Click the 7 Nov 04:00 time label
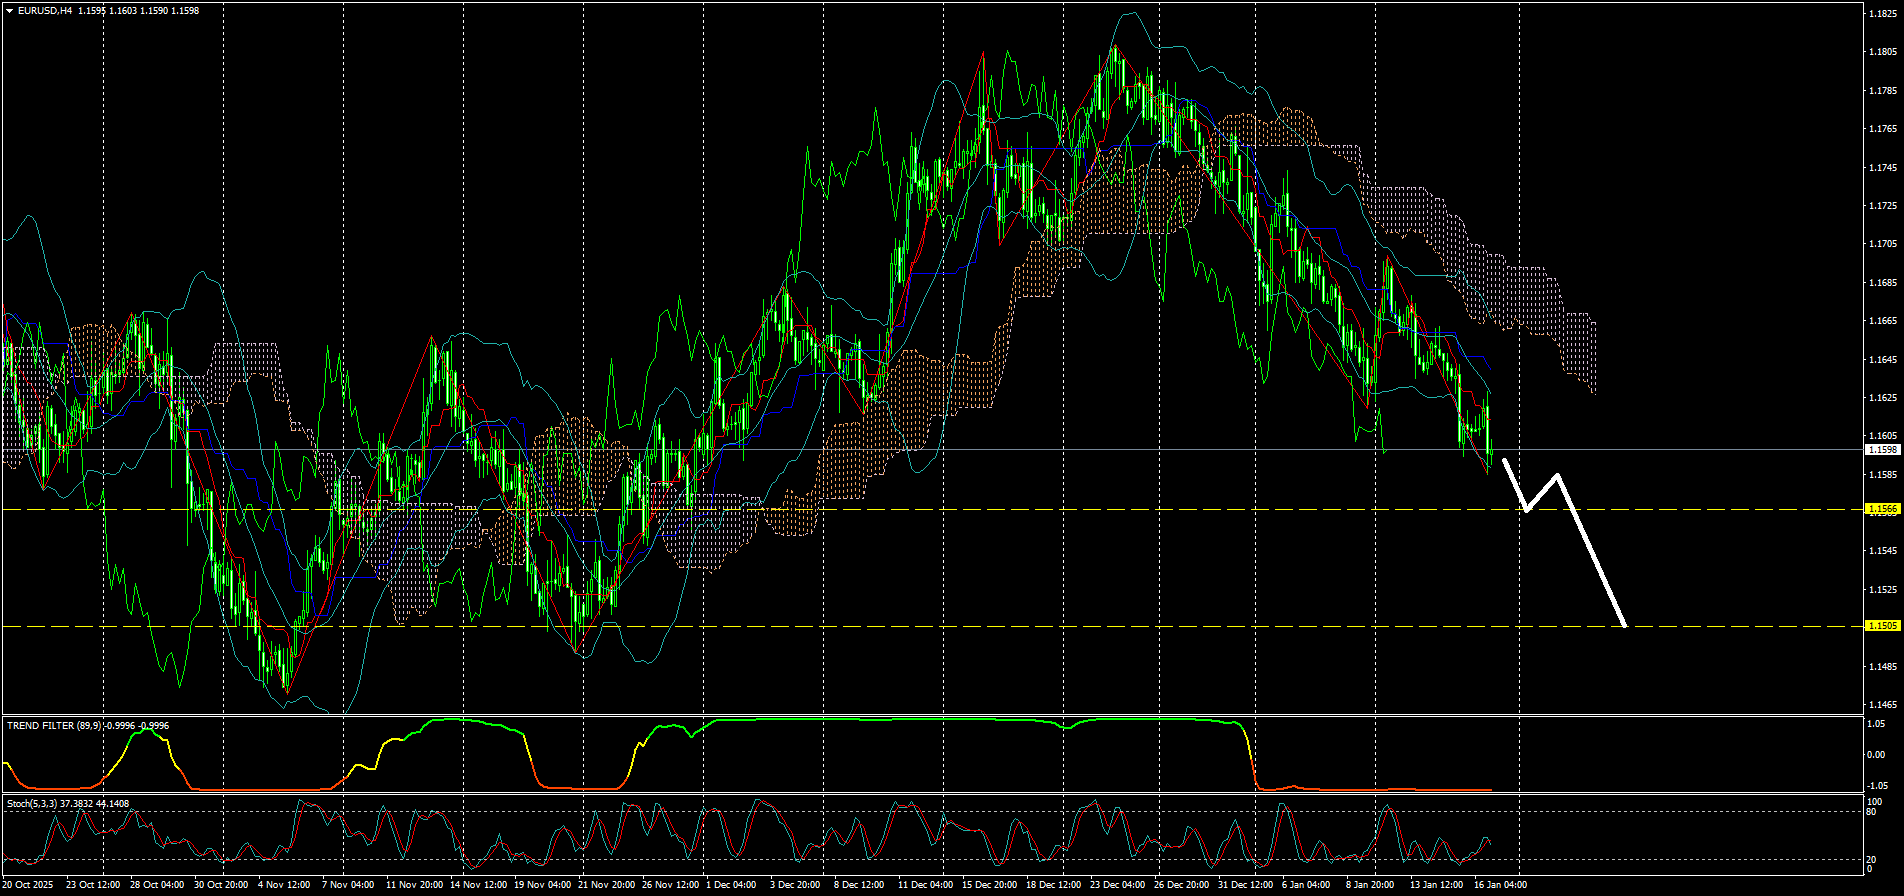Screen dimensions: 1904x896 (348, 885)
